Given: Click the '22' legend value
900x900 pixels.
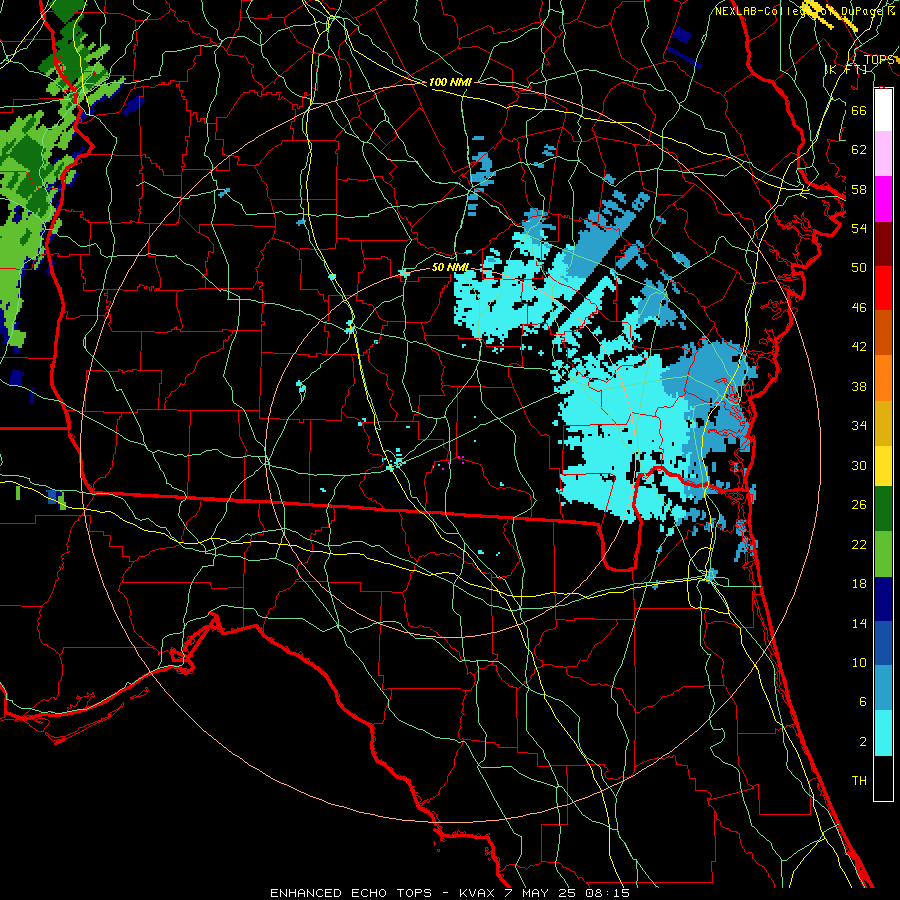Looking at the screenshot, I should click(859, 544).
